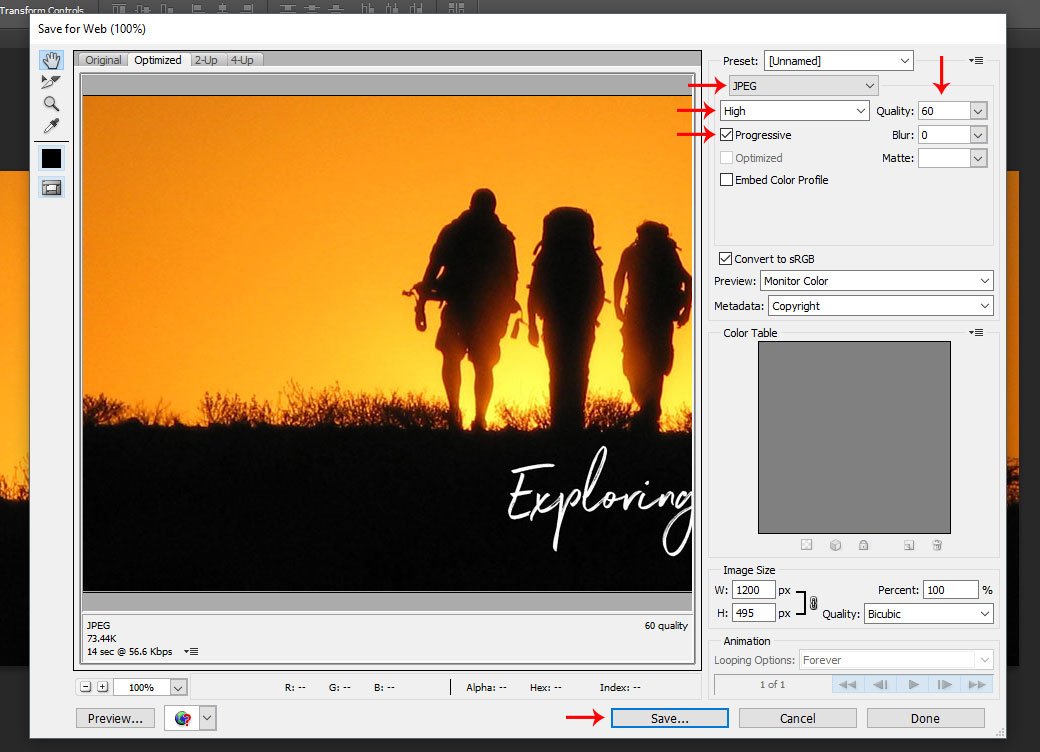Click the black eyedropper color swatch
Image resolution: width=1040 pixels, height=752 pixels.
point(51,158)
